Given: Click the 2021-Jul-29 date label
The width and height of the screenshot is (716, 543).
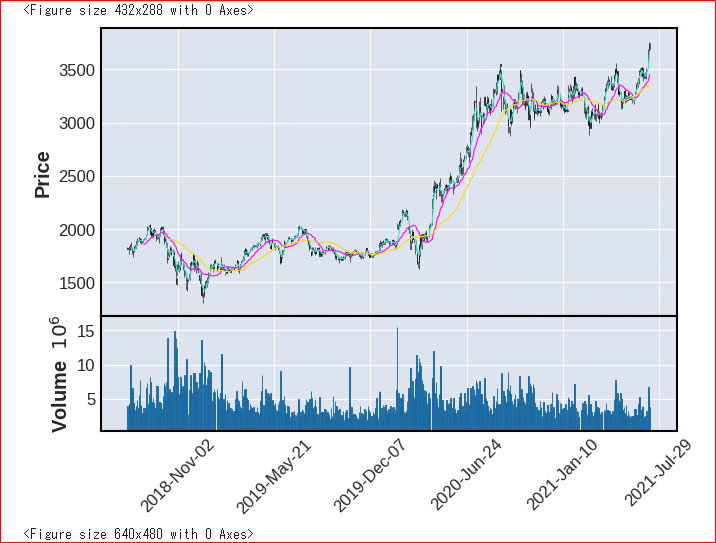Looking at the screenshot, I should click(x=658, y=473).
